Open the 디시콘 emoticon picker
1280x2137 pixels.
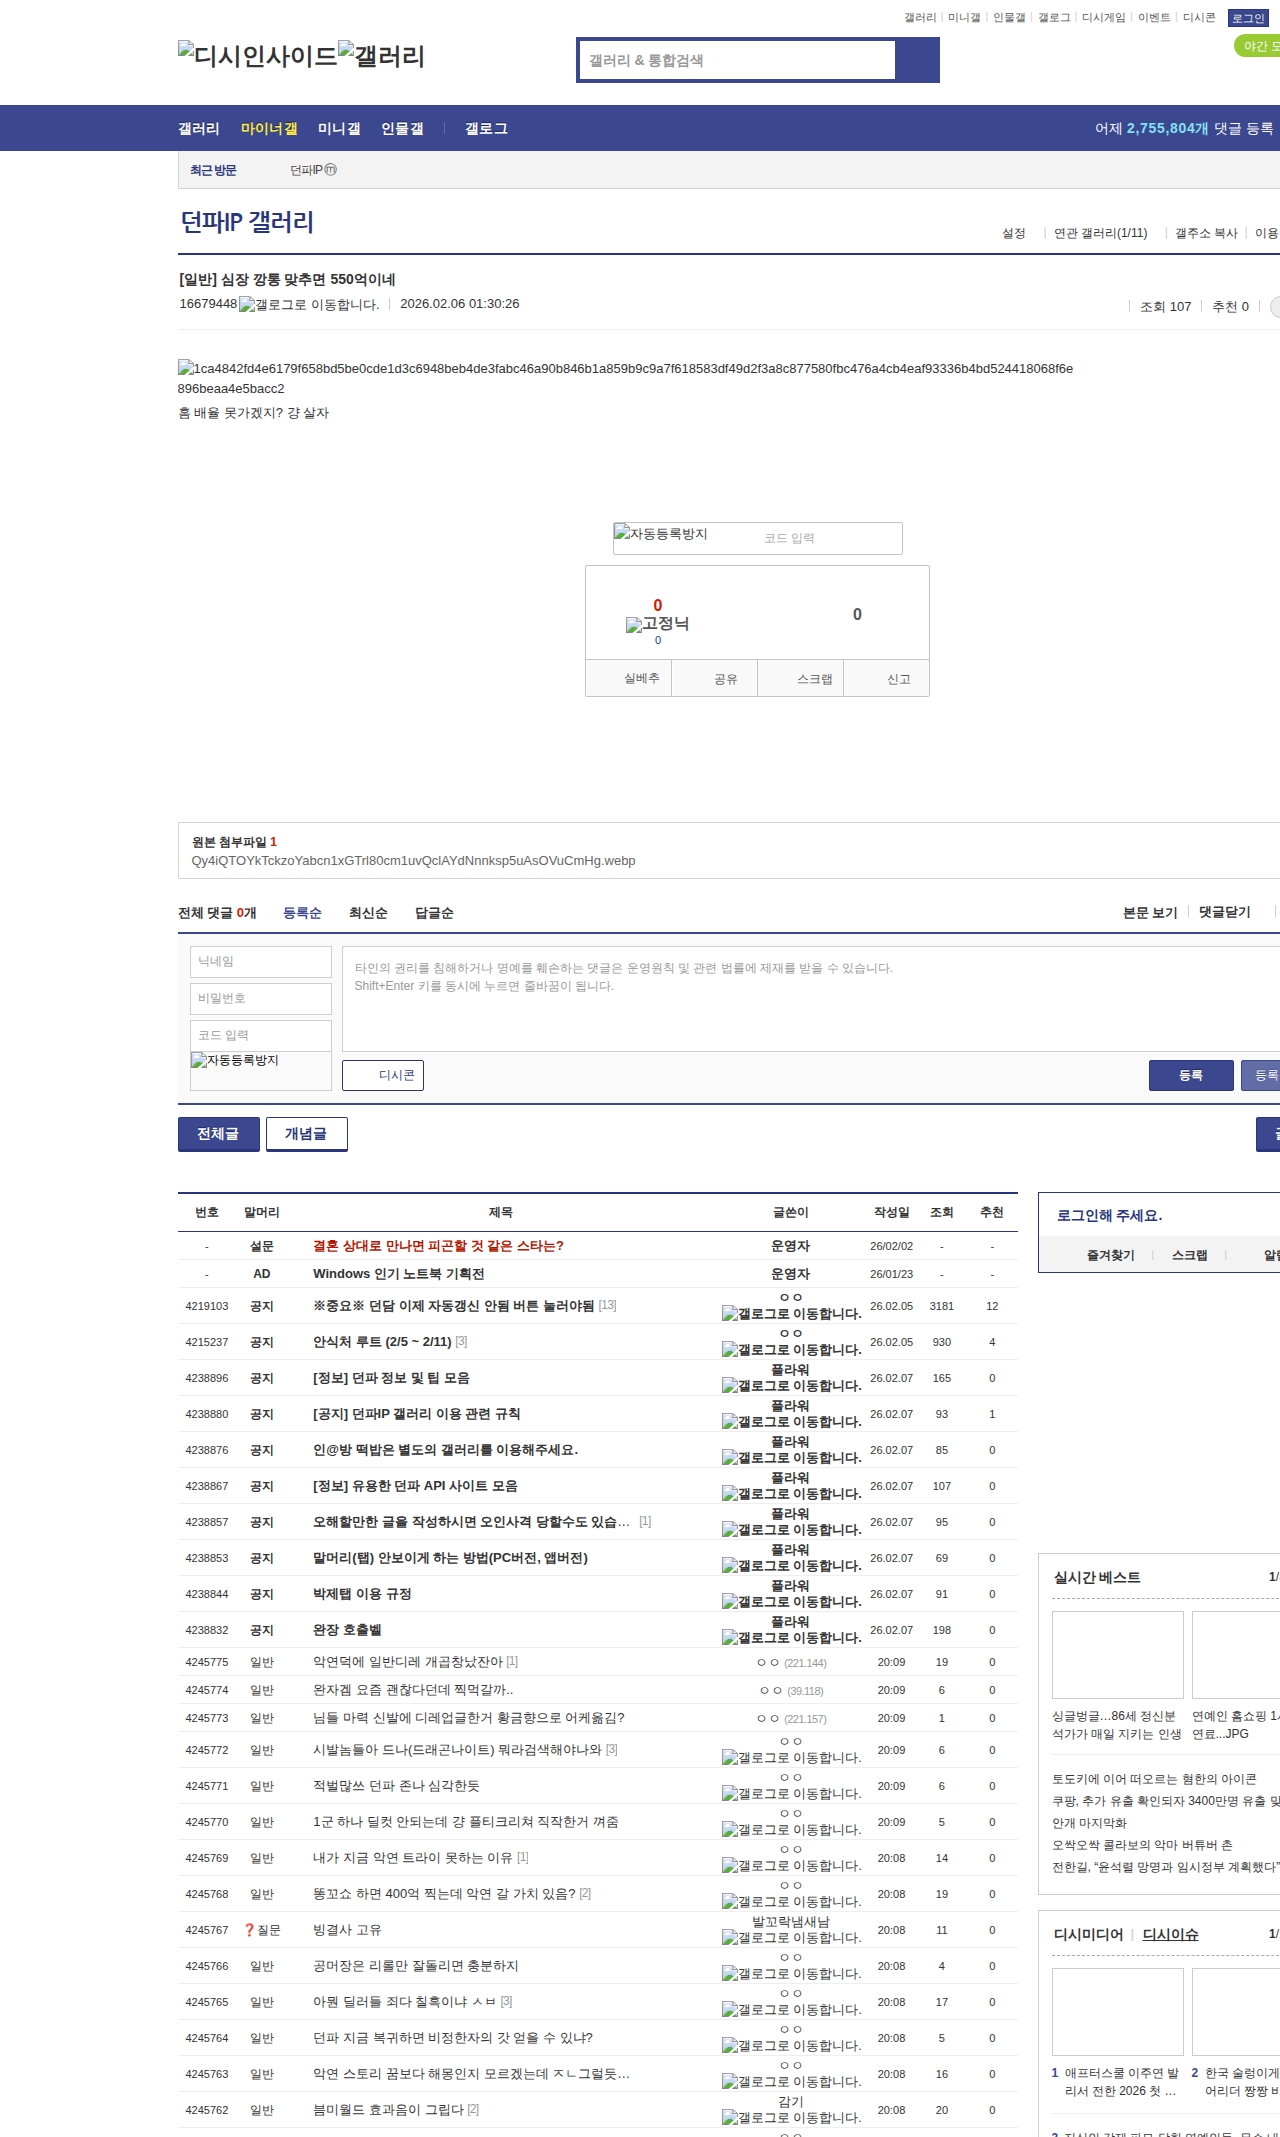(x=383, y=1075)
